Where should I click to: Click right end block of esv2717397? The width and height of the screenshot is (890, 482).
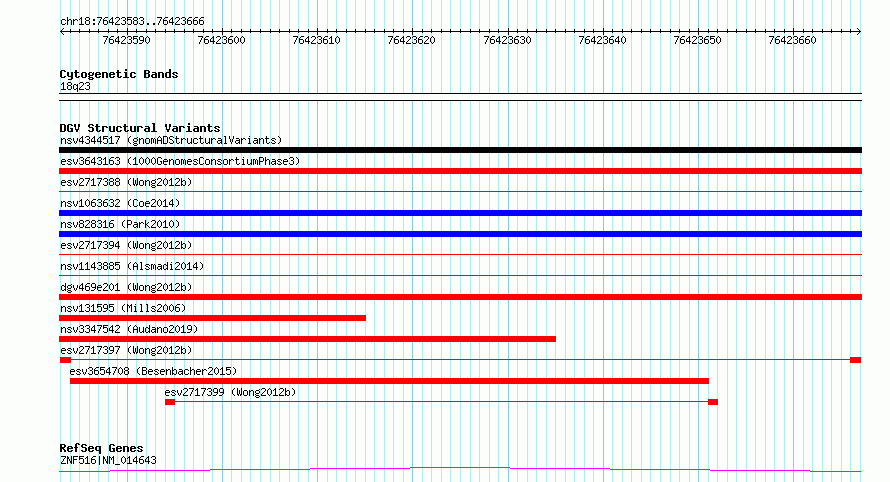tap(855, 360)
